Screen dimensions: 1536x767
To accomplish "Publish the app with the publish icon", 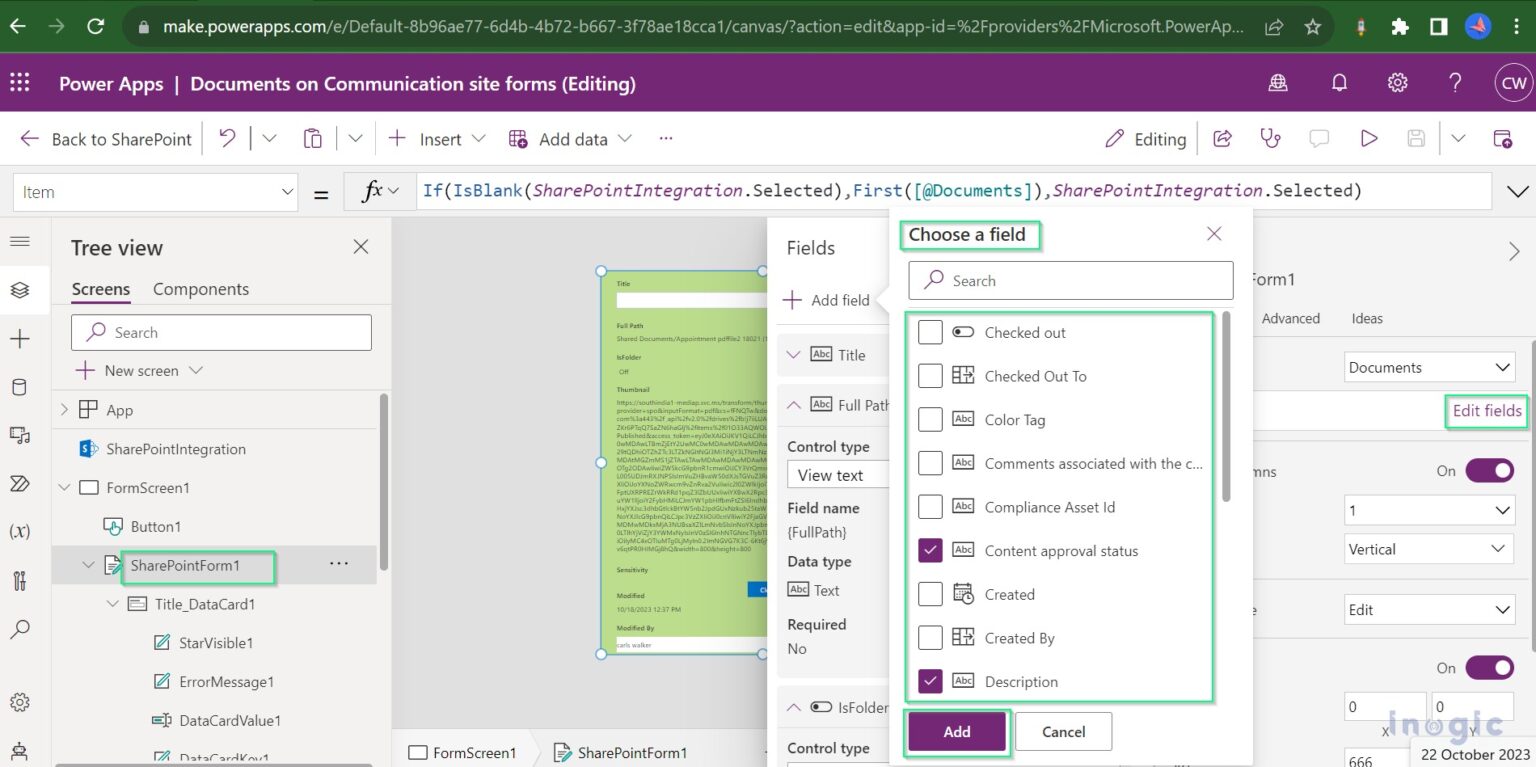I will coord(1504,139).
